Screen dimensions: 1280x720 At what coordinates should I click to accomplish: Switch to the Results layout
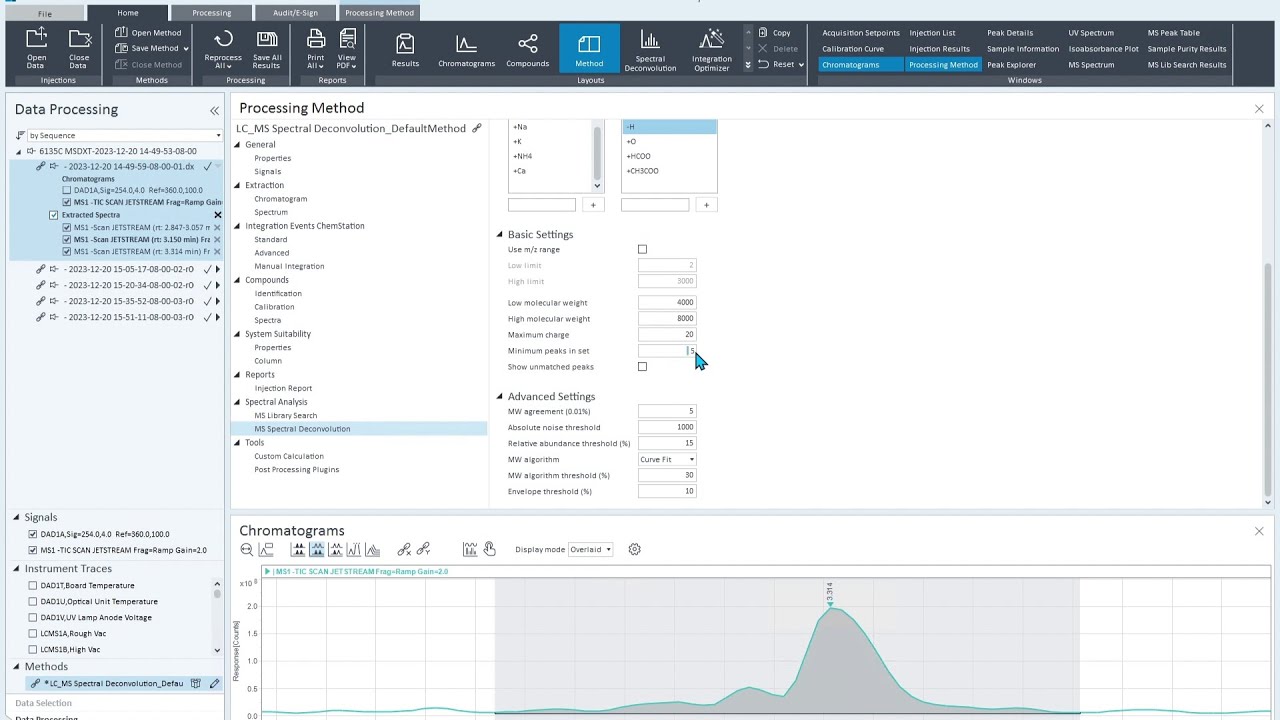click(405, 49)
